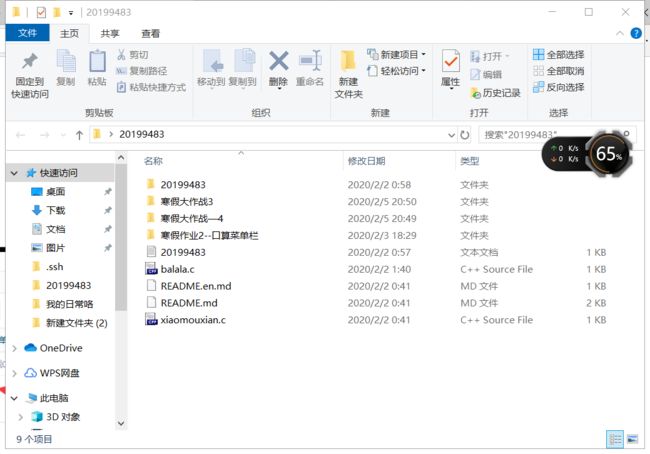Click Paste shortcut in the ribbon
Viewport: 650px width, 454px height.
click(151, 87)
